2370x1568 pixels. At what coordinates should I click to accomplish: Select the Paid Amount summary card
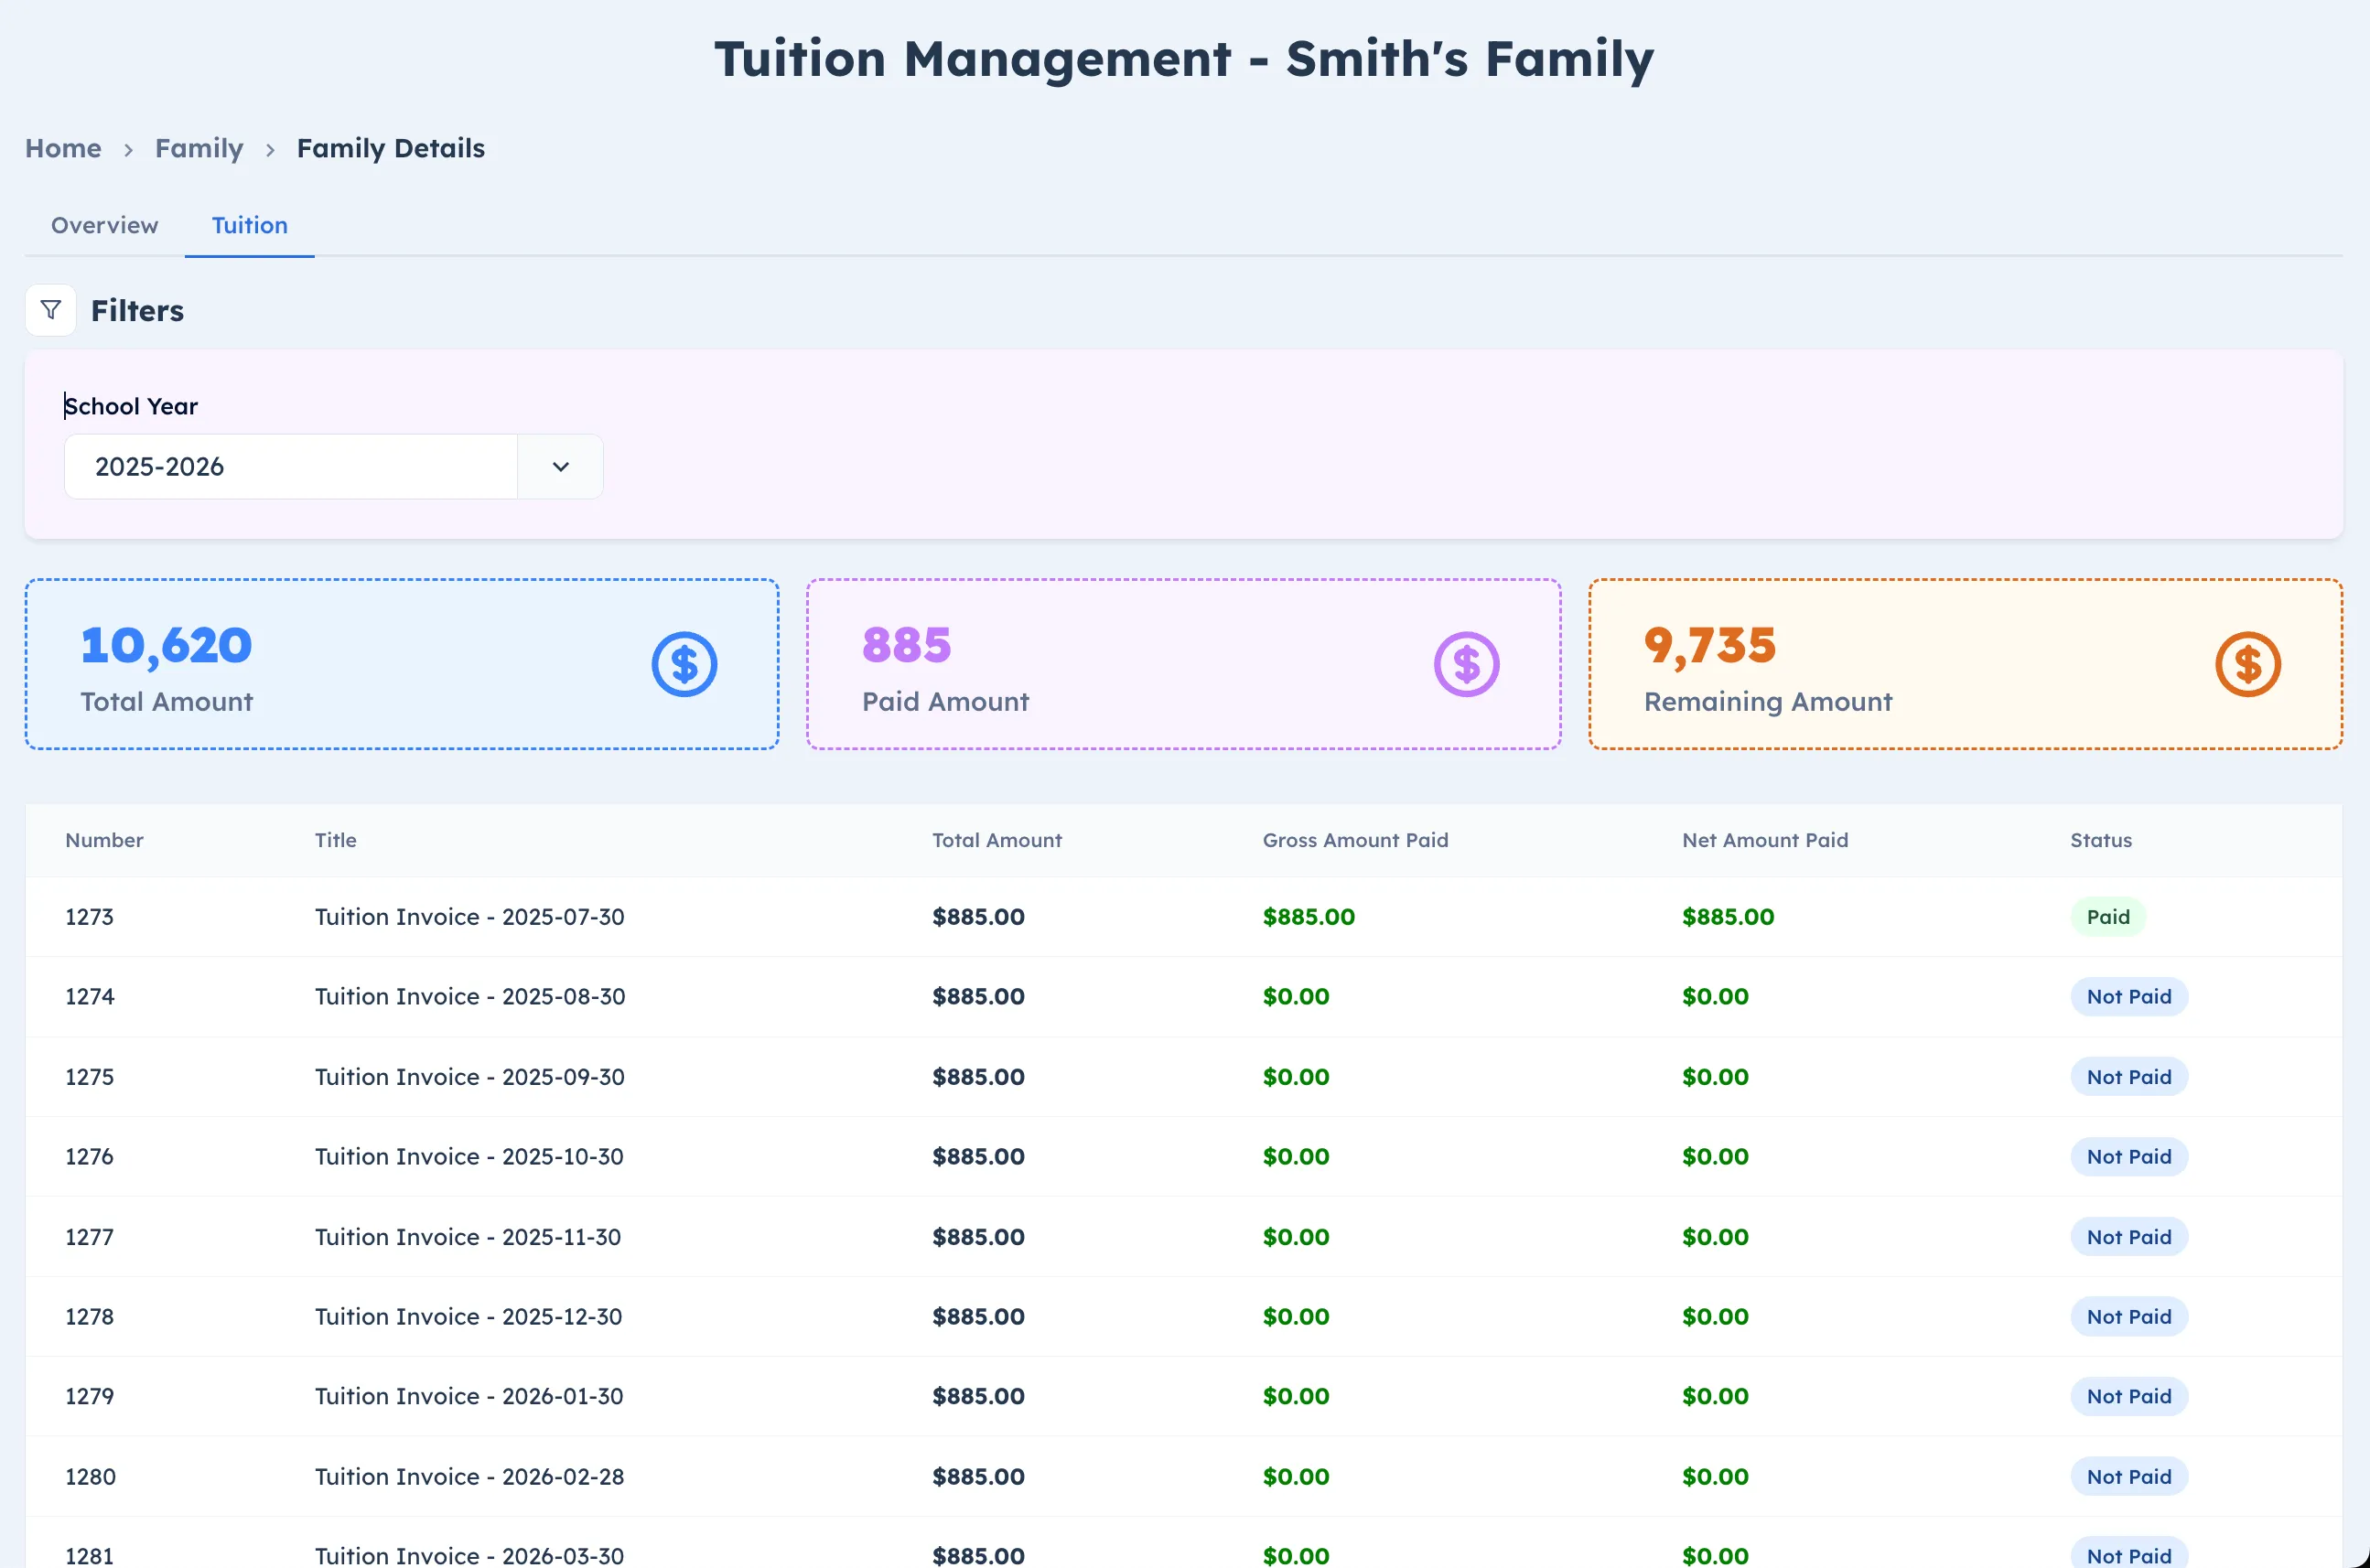(1183, 663)
